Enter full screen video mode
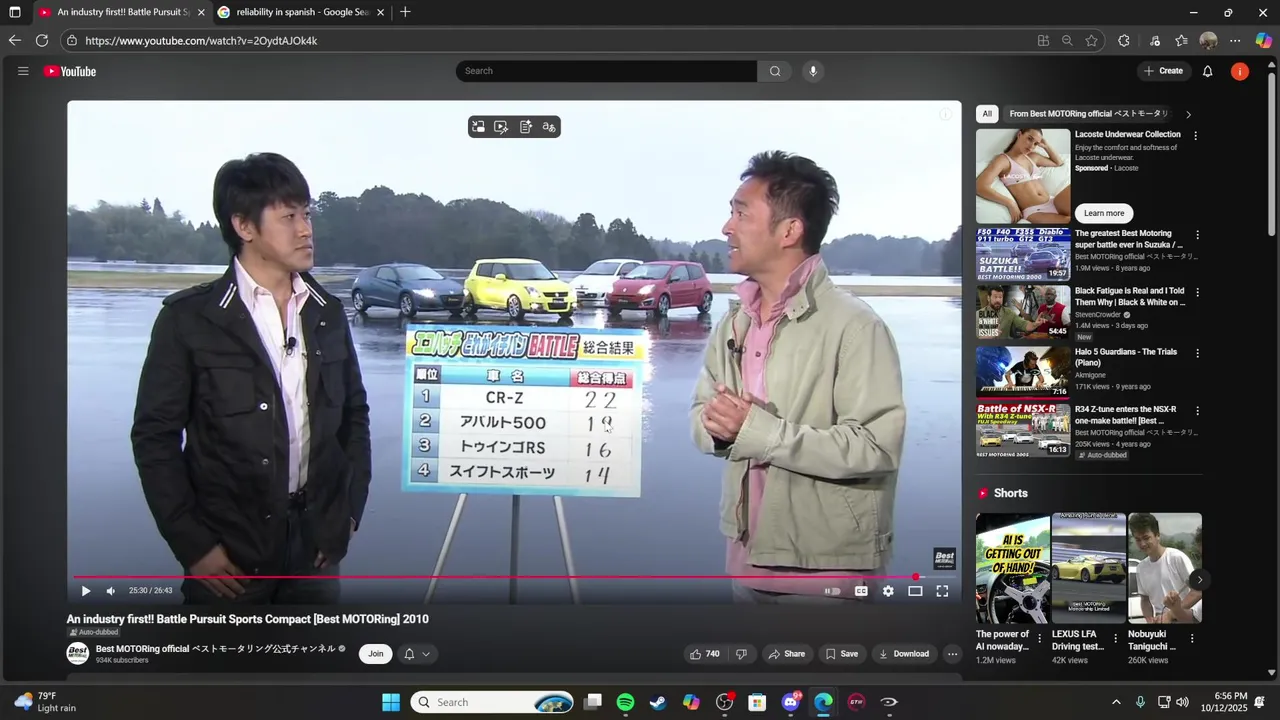 point(942,591)
